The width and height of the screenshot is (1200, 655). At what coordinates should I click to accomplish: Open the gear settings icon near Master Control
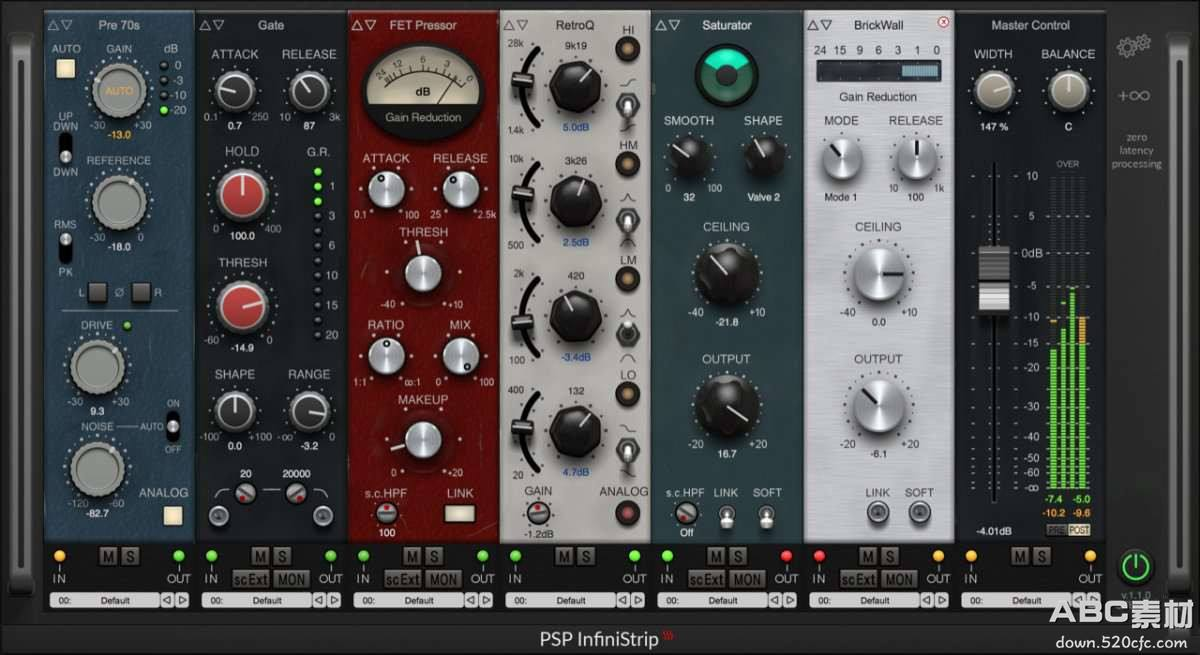click(1134, 44)
